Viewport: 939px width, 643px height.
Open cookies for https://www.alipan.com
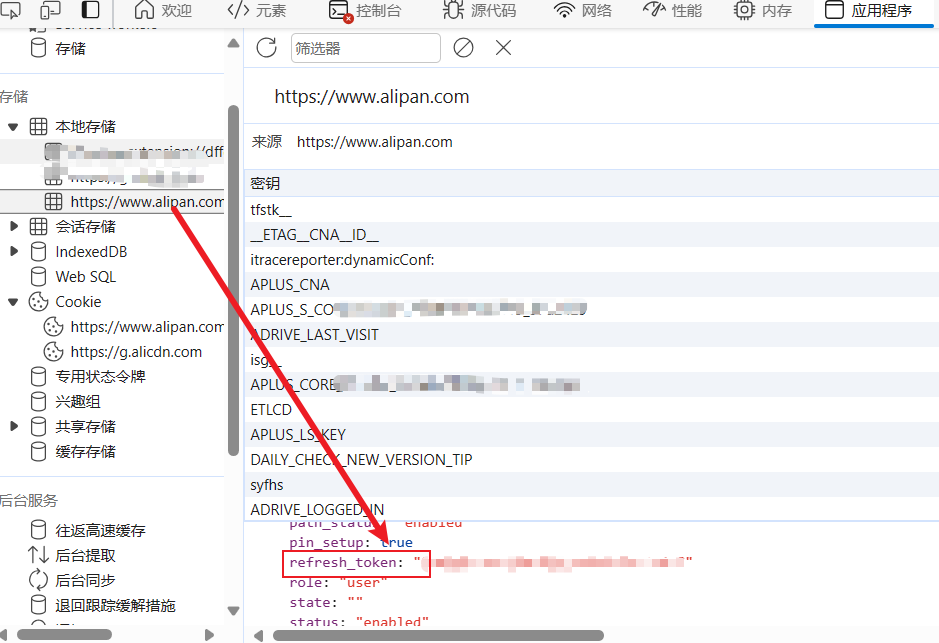[x=147, y=327]
